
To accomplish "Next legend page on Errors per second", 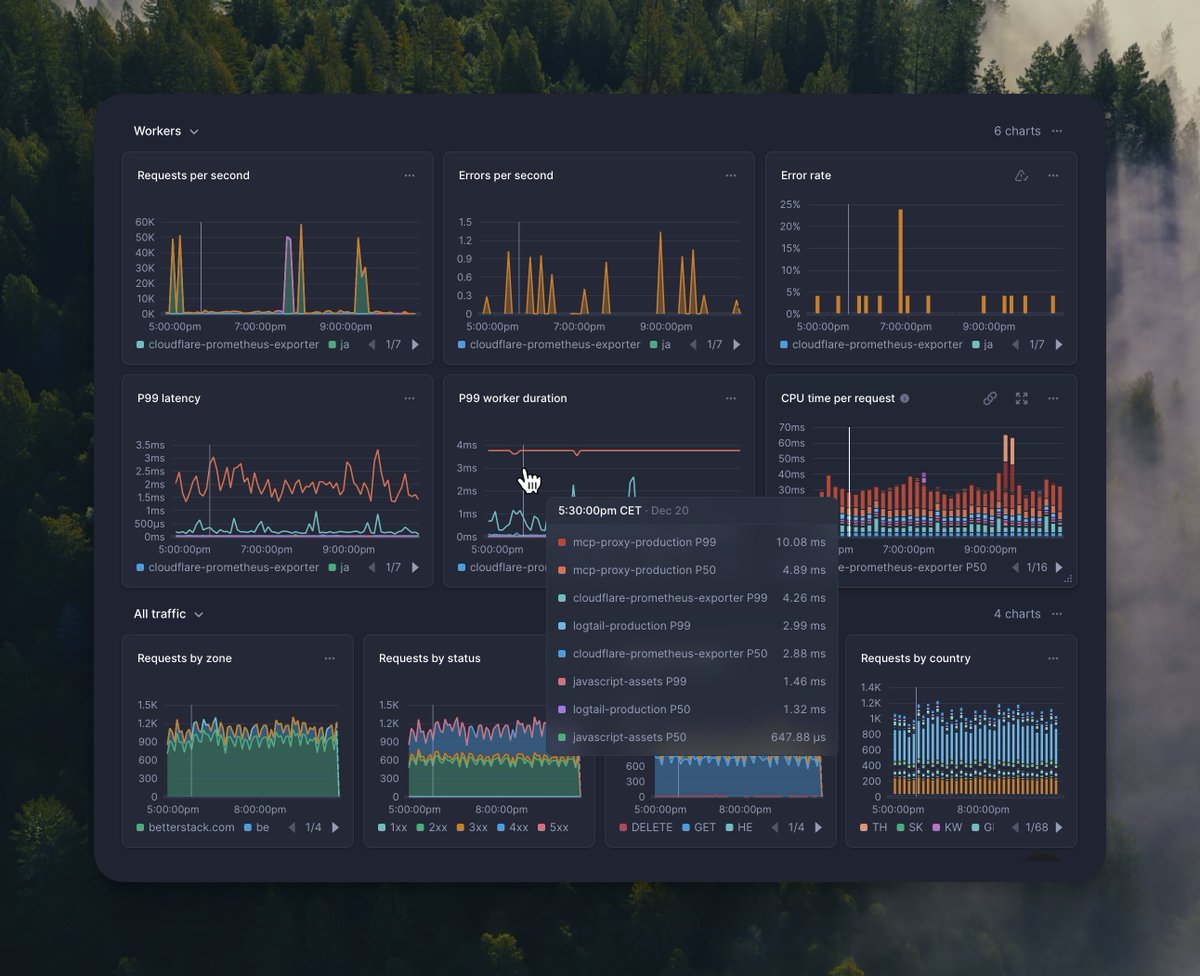I will pyautogui.click(x=737, y=344).
